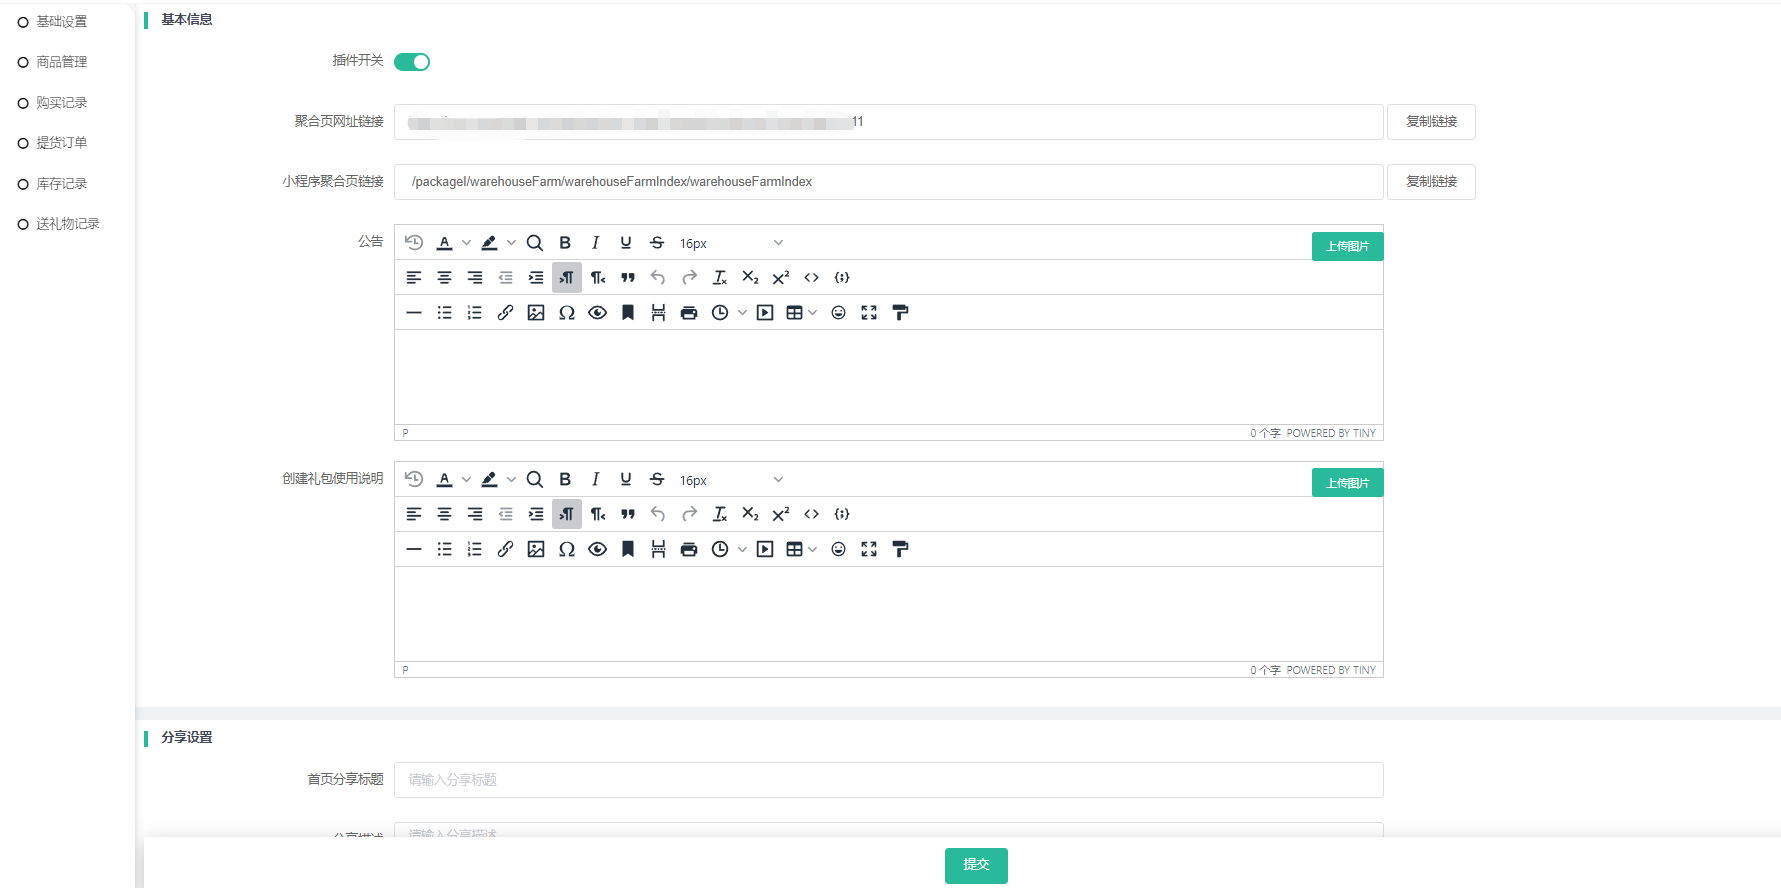
Task: Apply text color A in 公告 editor
Action: (445, 243)
